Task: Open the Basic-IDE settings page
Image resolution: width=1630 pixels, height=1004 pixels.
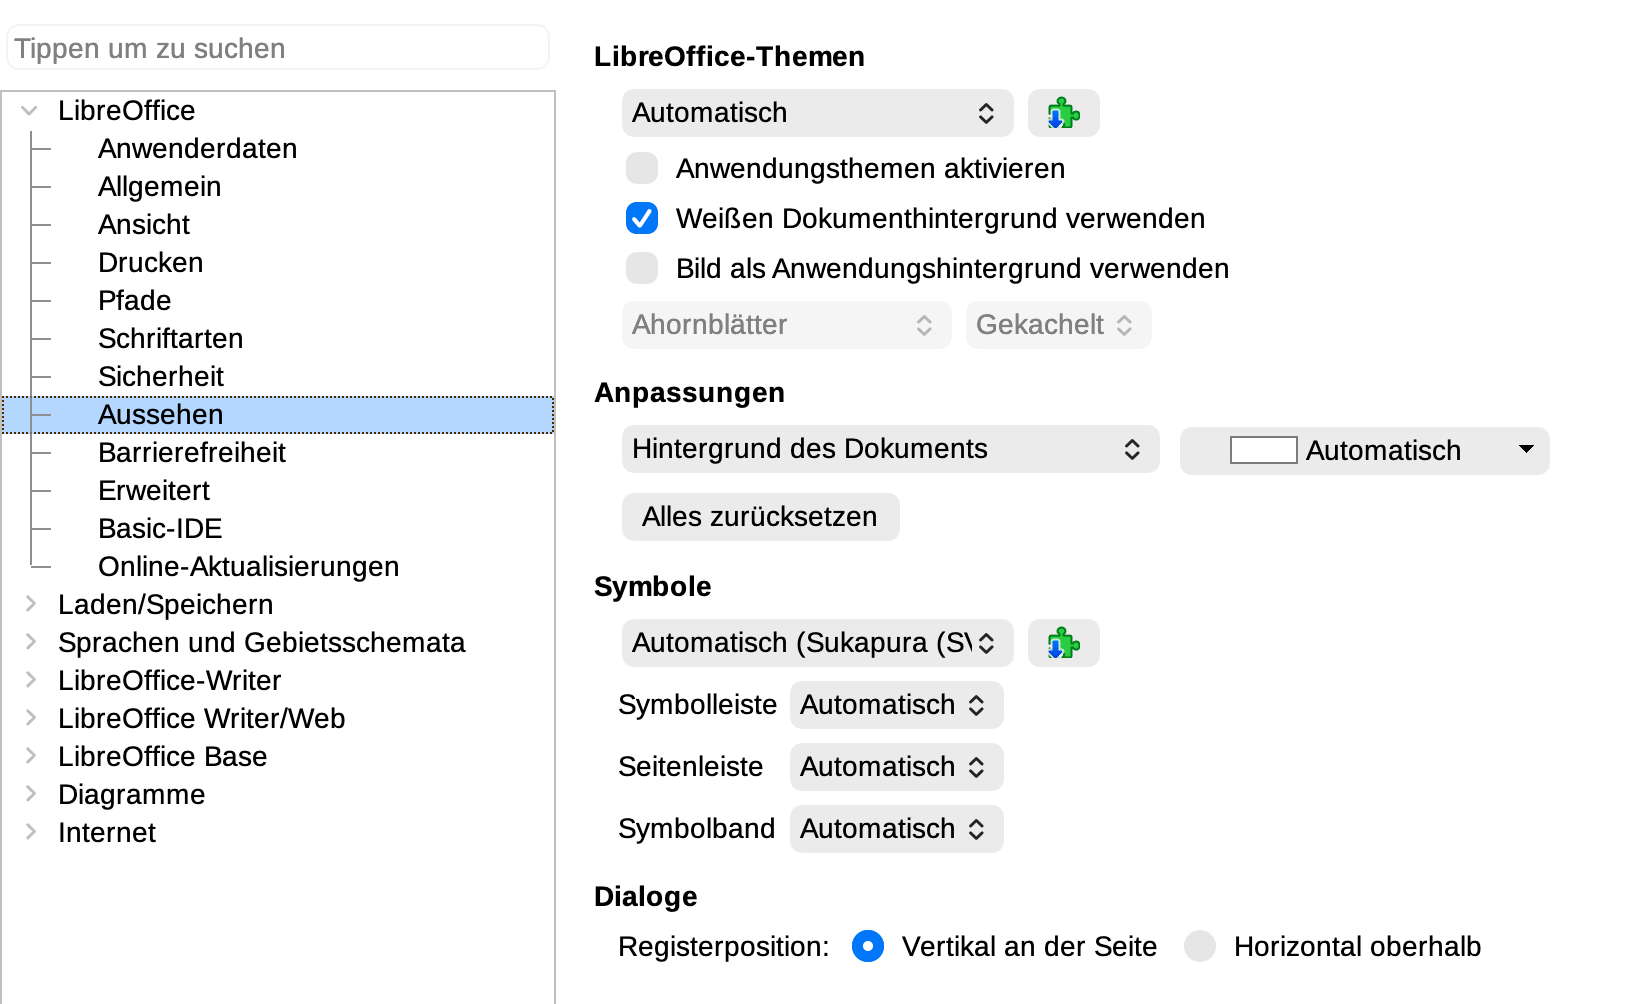Action: click(x=160, y=528)
